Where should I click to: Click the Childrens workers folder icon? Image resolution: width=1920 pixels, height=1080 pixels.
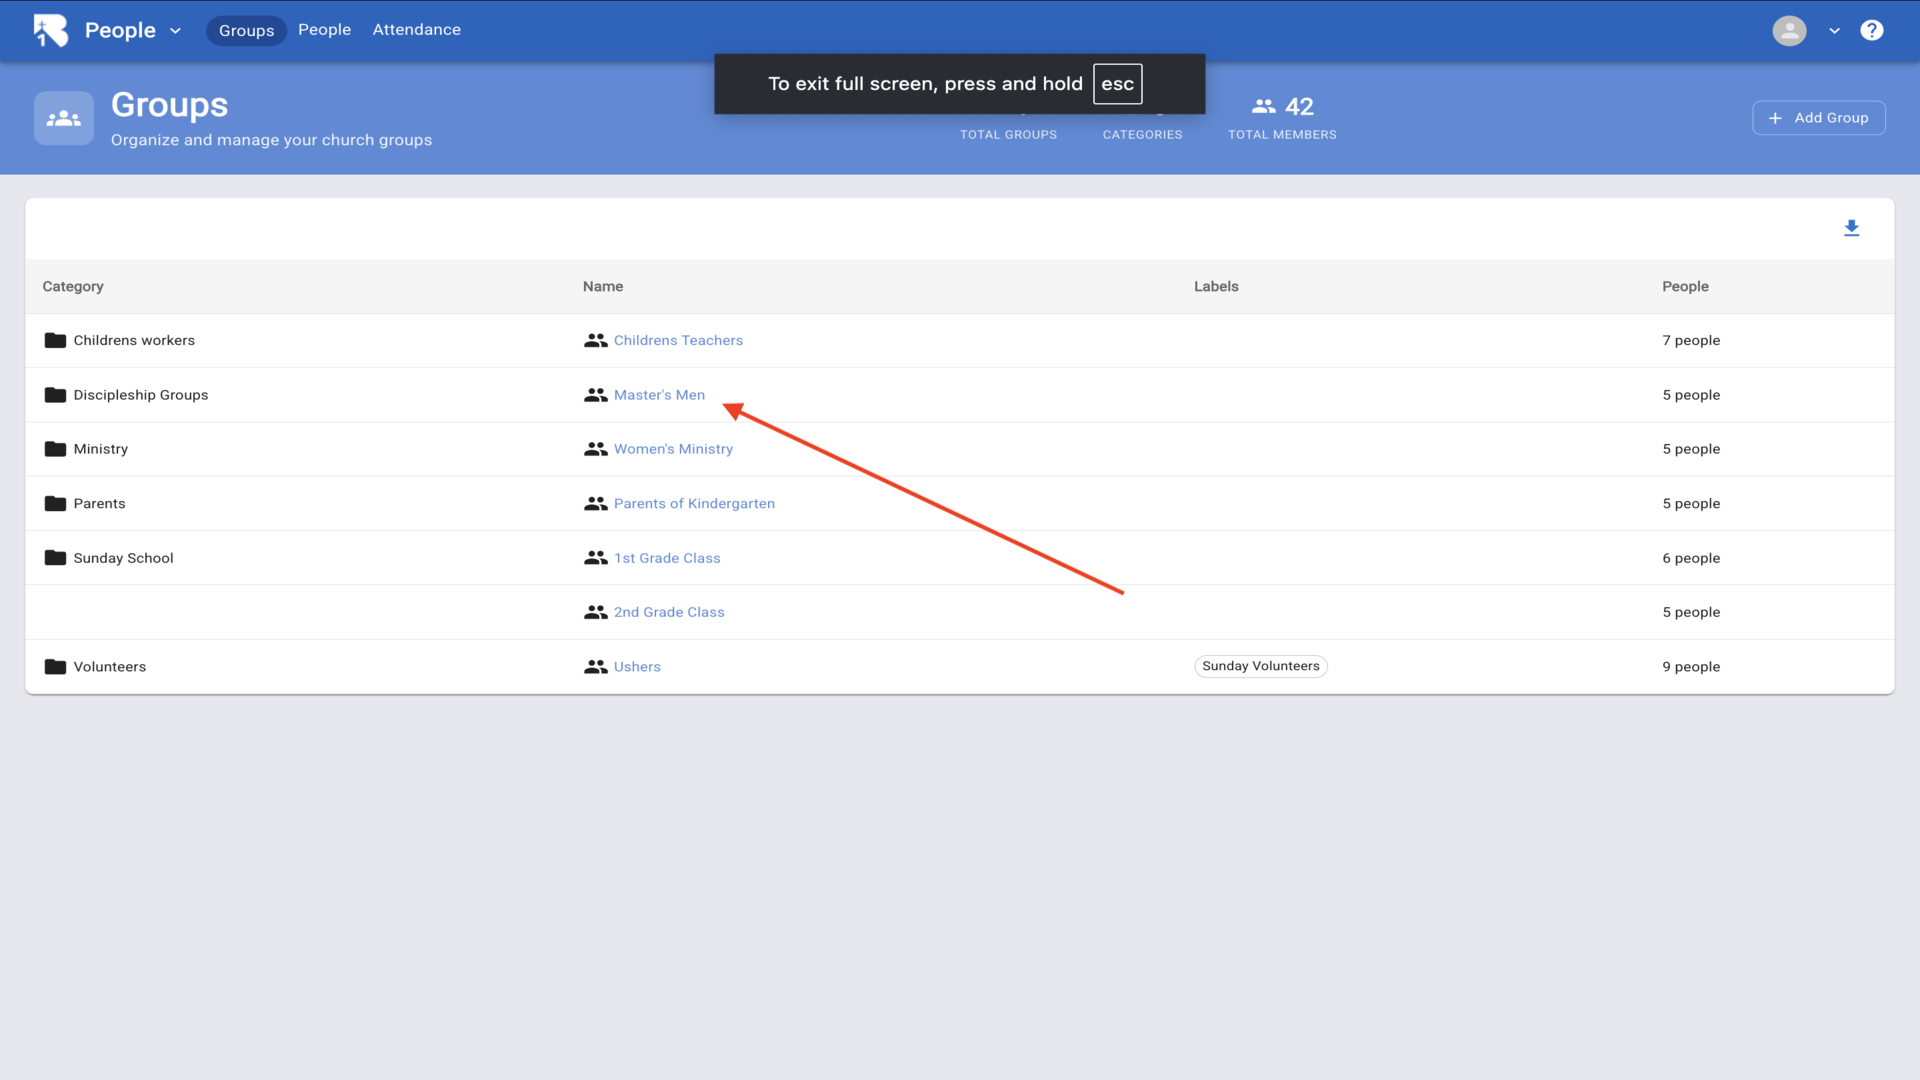coord(55,340)
